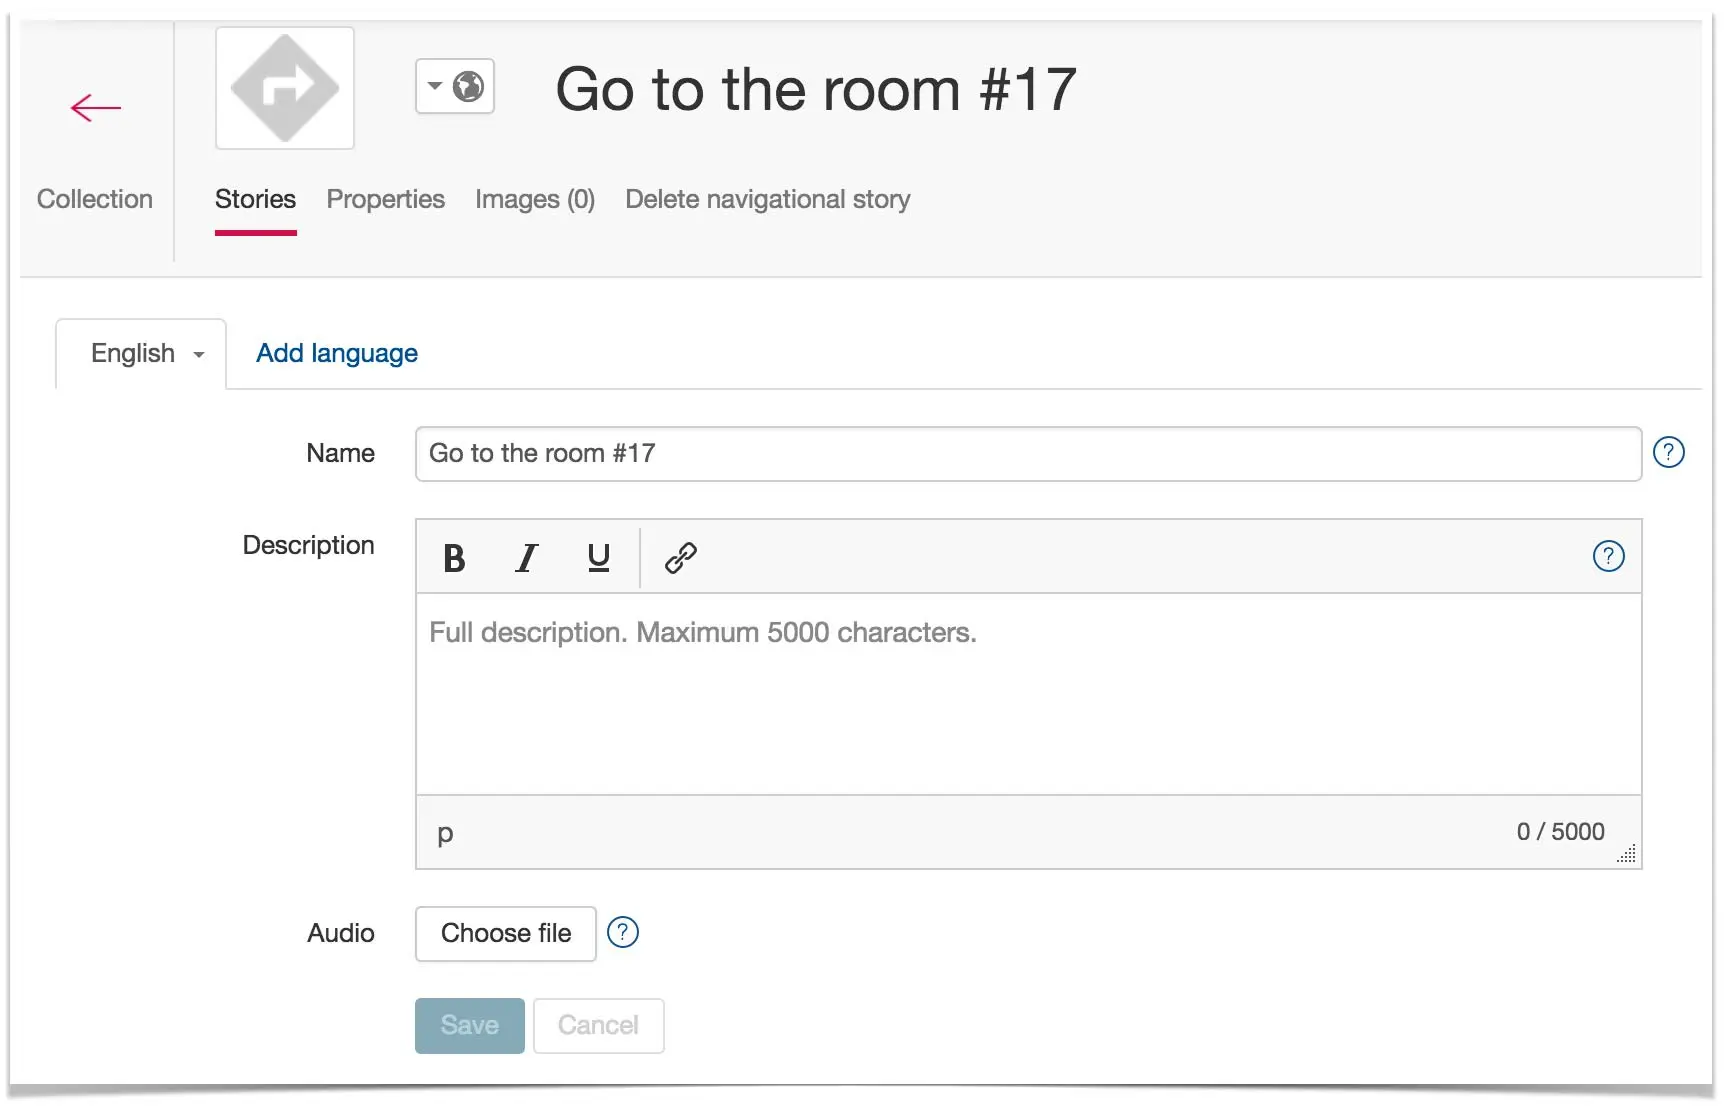
Task: Open the Images (0) tab
Action: tap(535, 199)
